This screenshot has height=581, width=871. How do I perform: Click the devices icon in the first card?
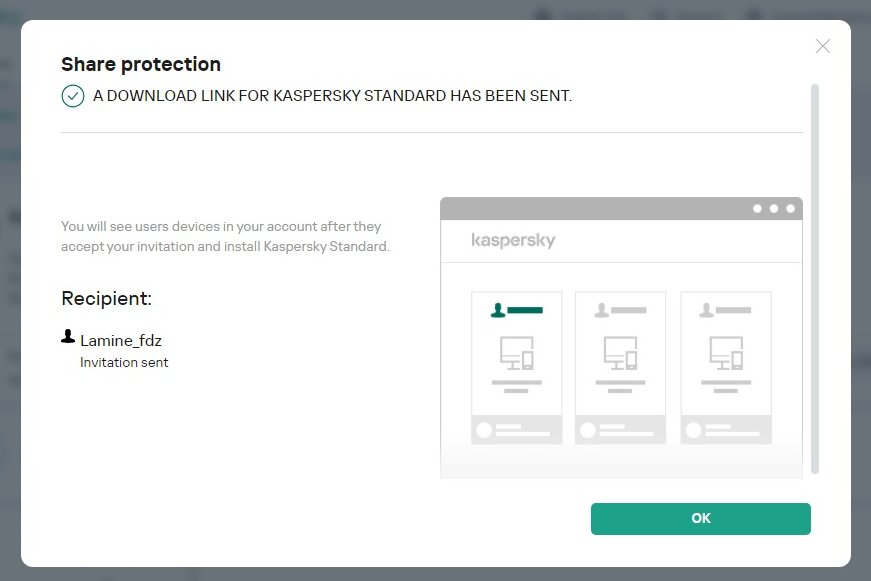[516, 353]
